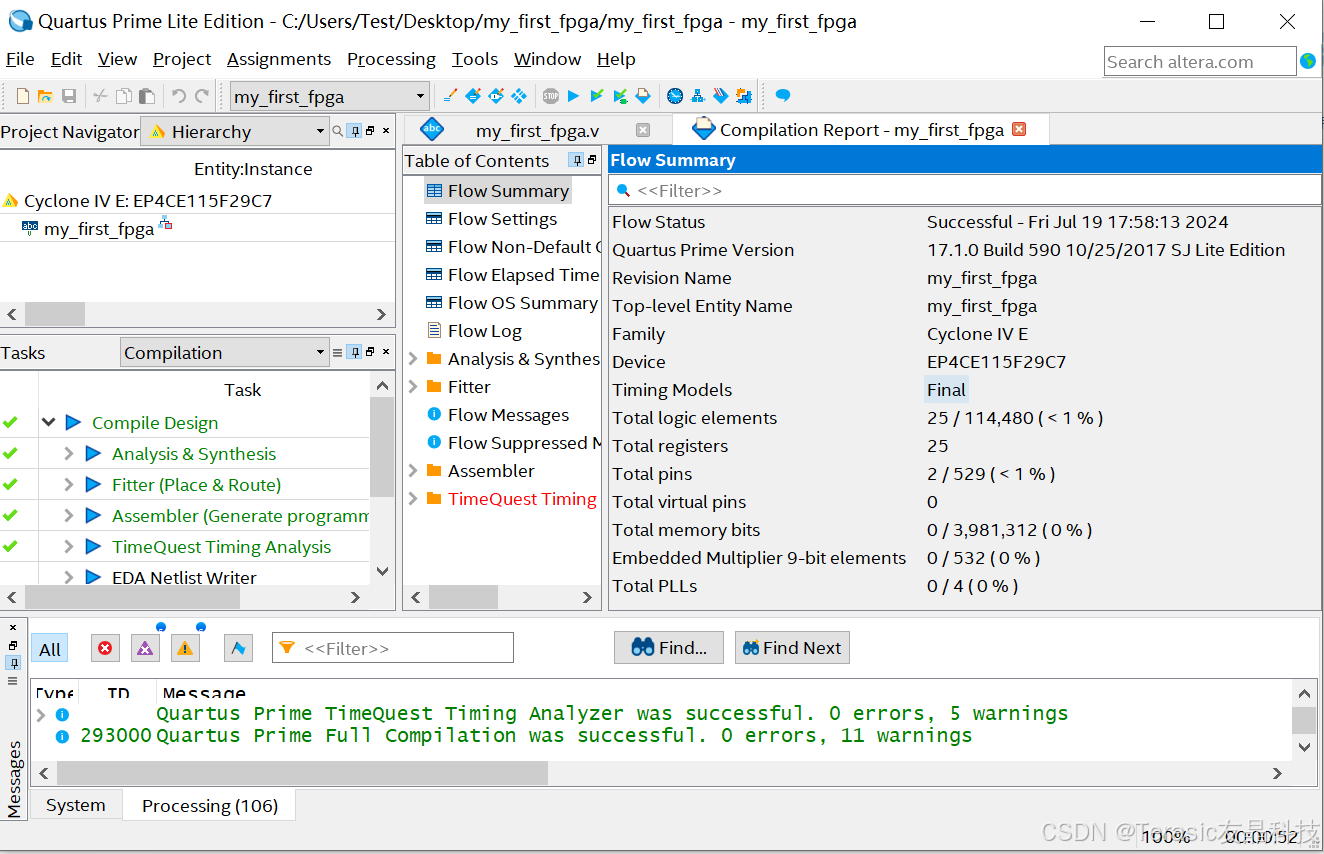The image size is (1324, 854).
Task: Expand the Assembler folder in Table of Contents
Action: pyautogui.click(x=413, y=470)
